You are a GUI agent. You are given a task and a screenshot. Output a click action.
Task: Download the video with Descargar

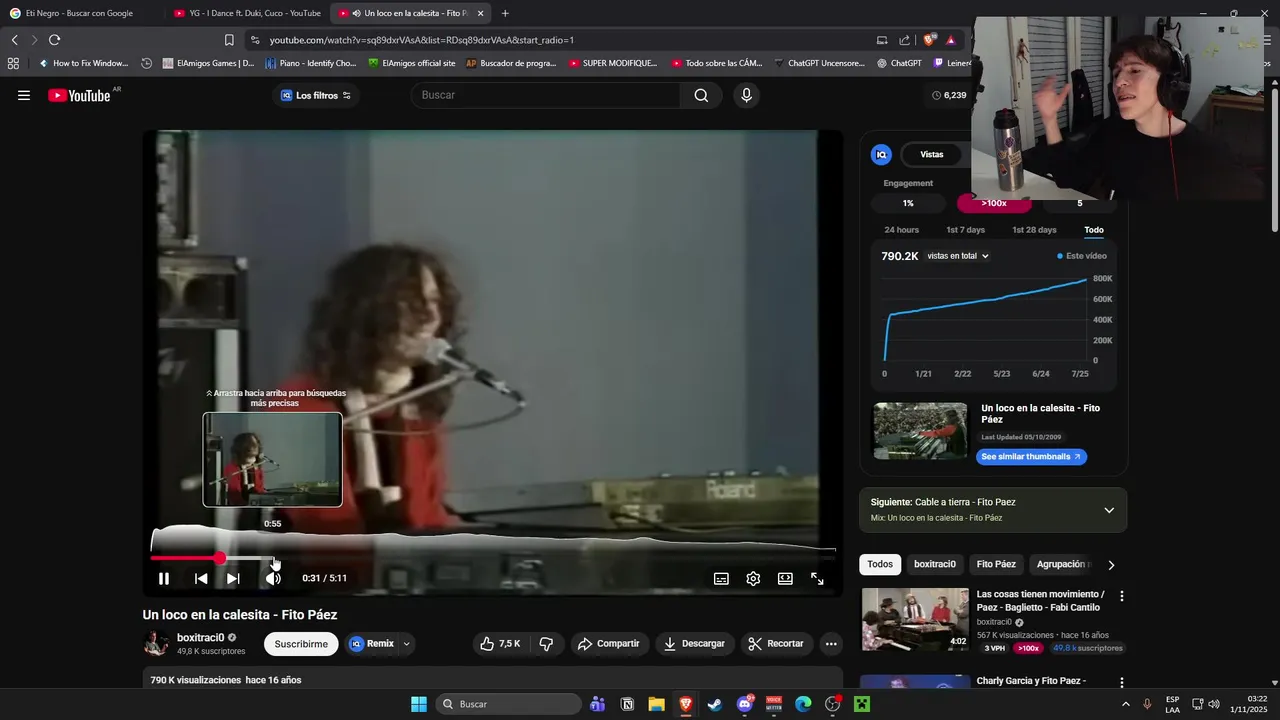click(x=694, y=644)
